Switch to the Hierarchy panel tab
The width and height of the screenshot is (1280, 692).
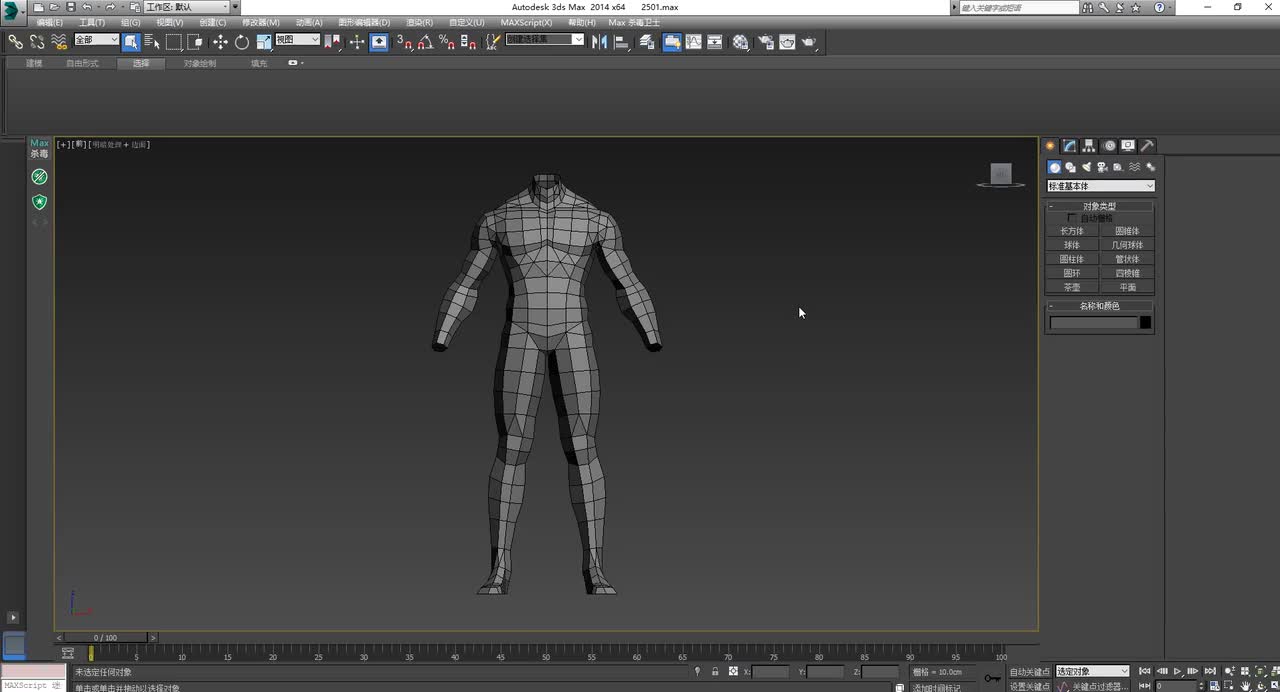point(1089,146)
